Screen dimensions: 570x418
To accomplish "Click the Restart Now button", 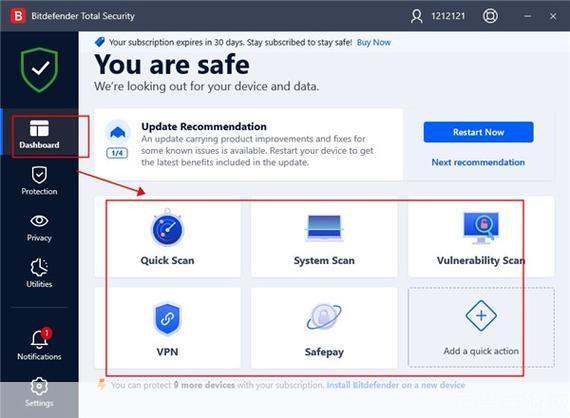I will (478, 132).
